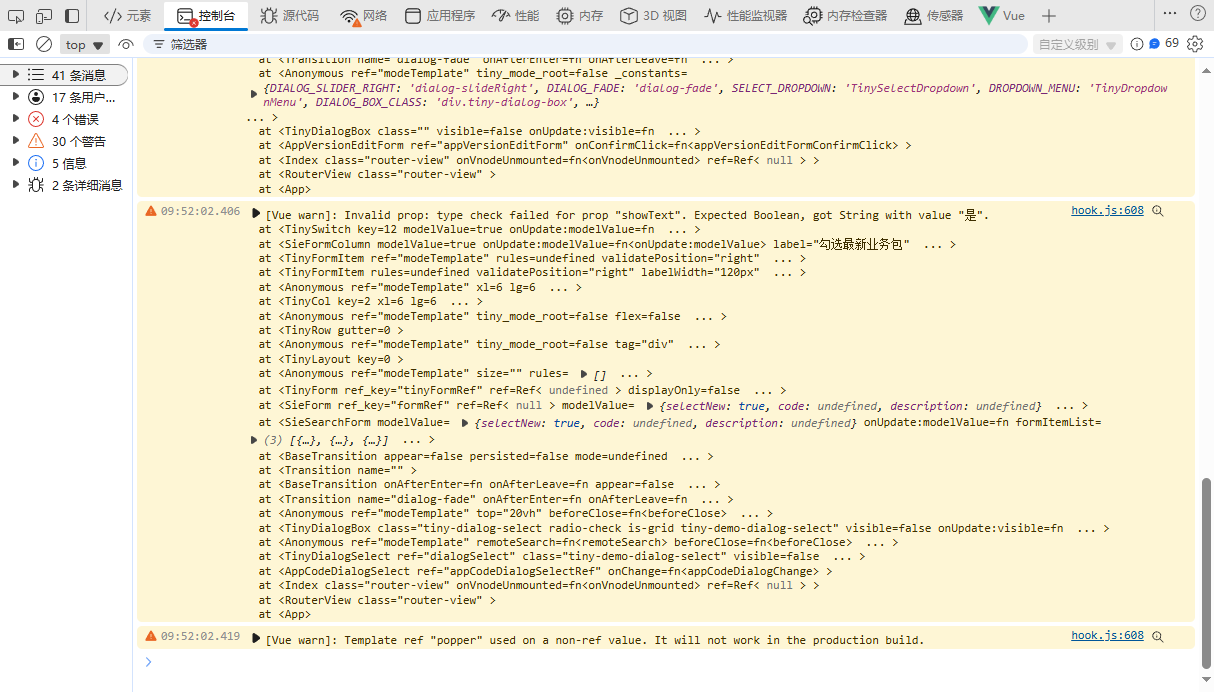Open the three-dots customize DevTools menu

coord(1170,14)
